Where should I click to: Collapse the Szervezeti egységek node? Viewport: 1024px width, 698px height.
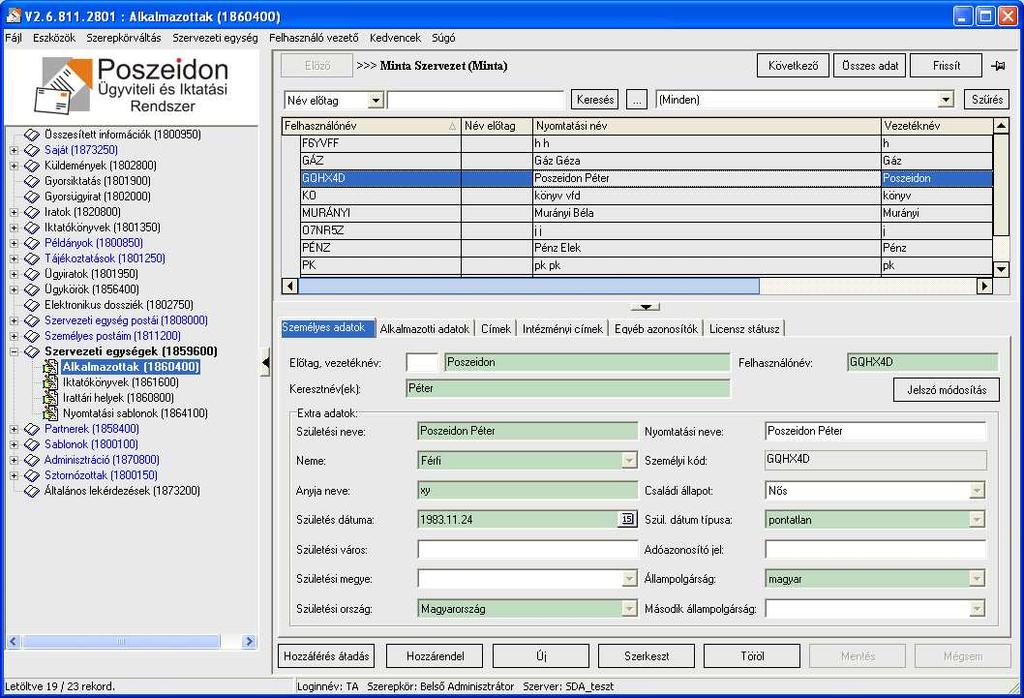click(x=14, y=351)
